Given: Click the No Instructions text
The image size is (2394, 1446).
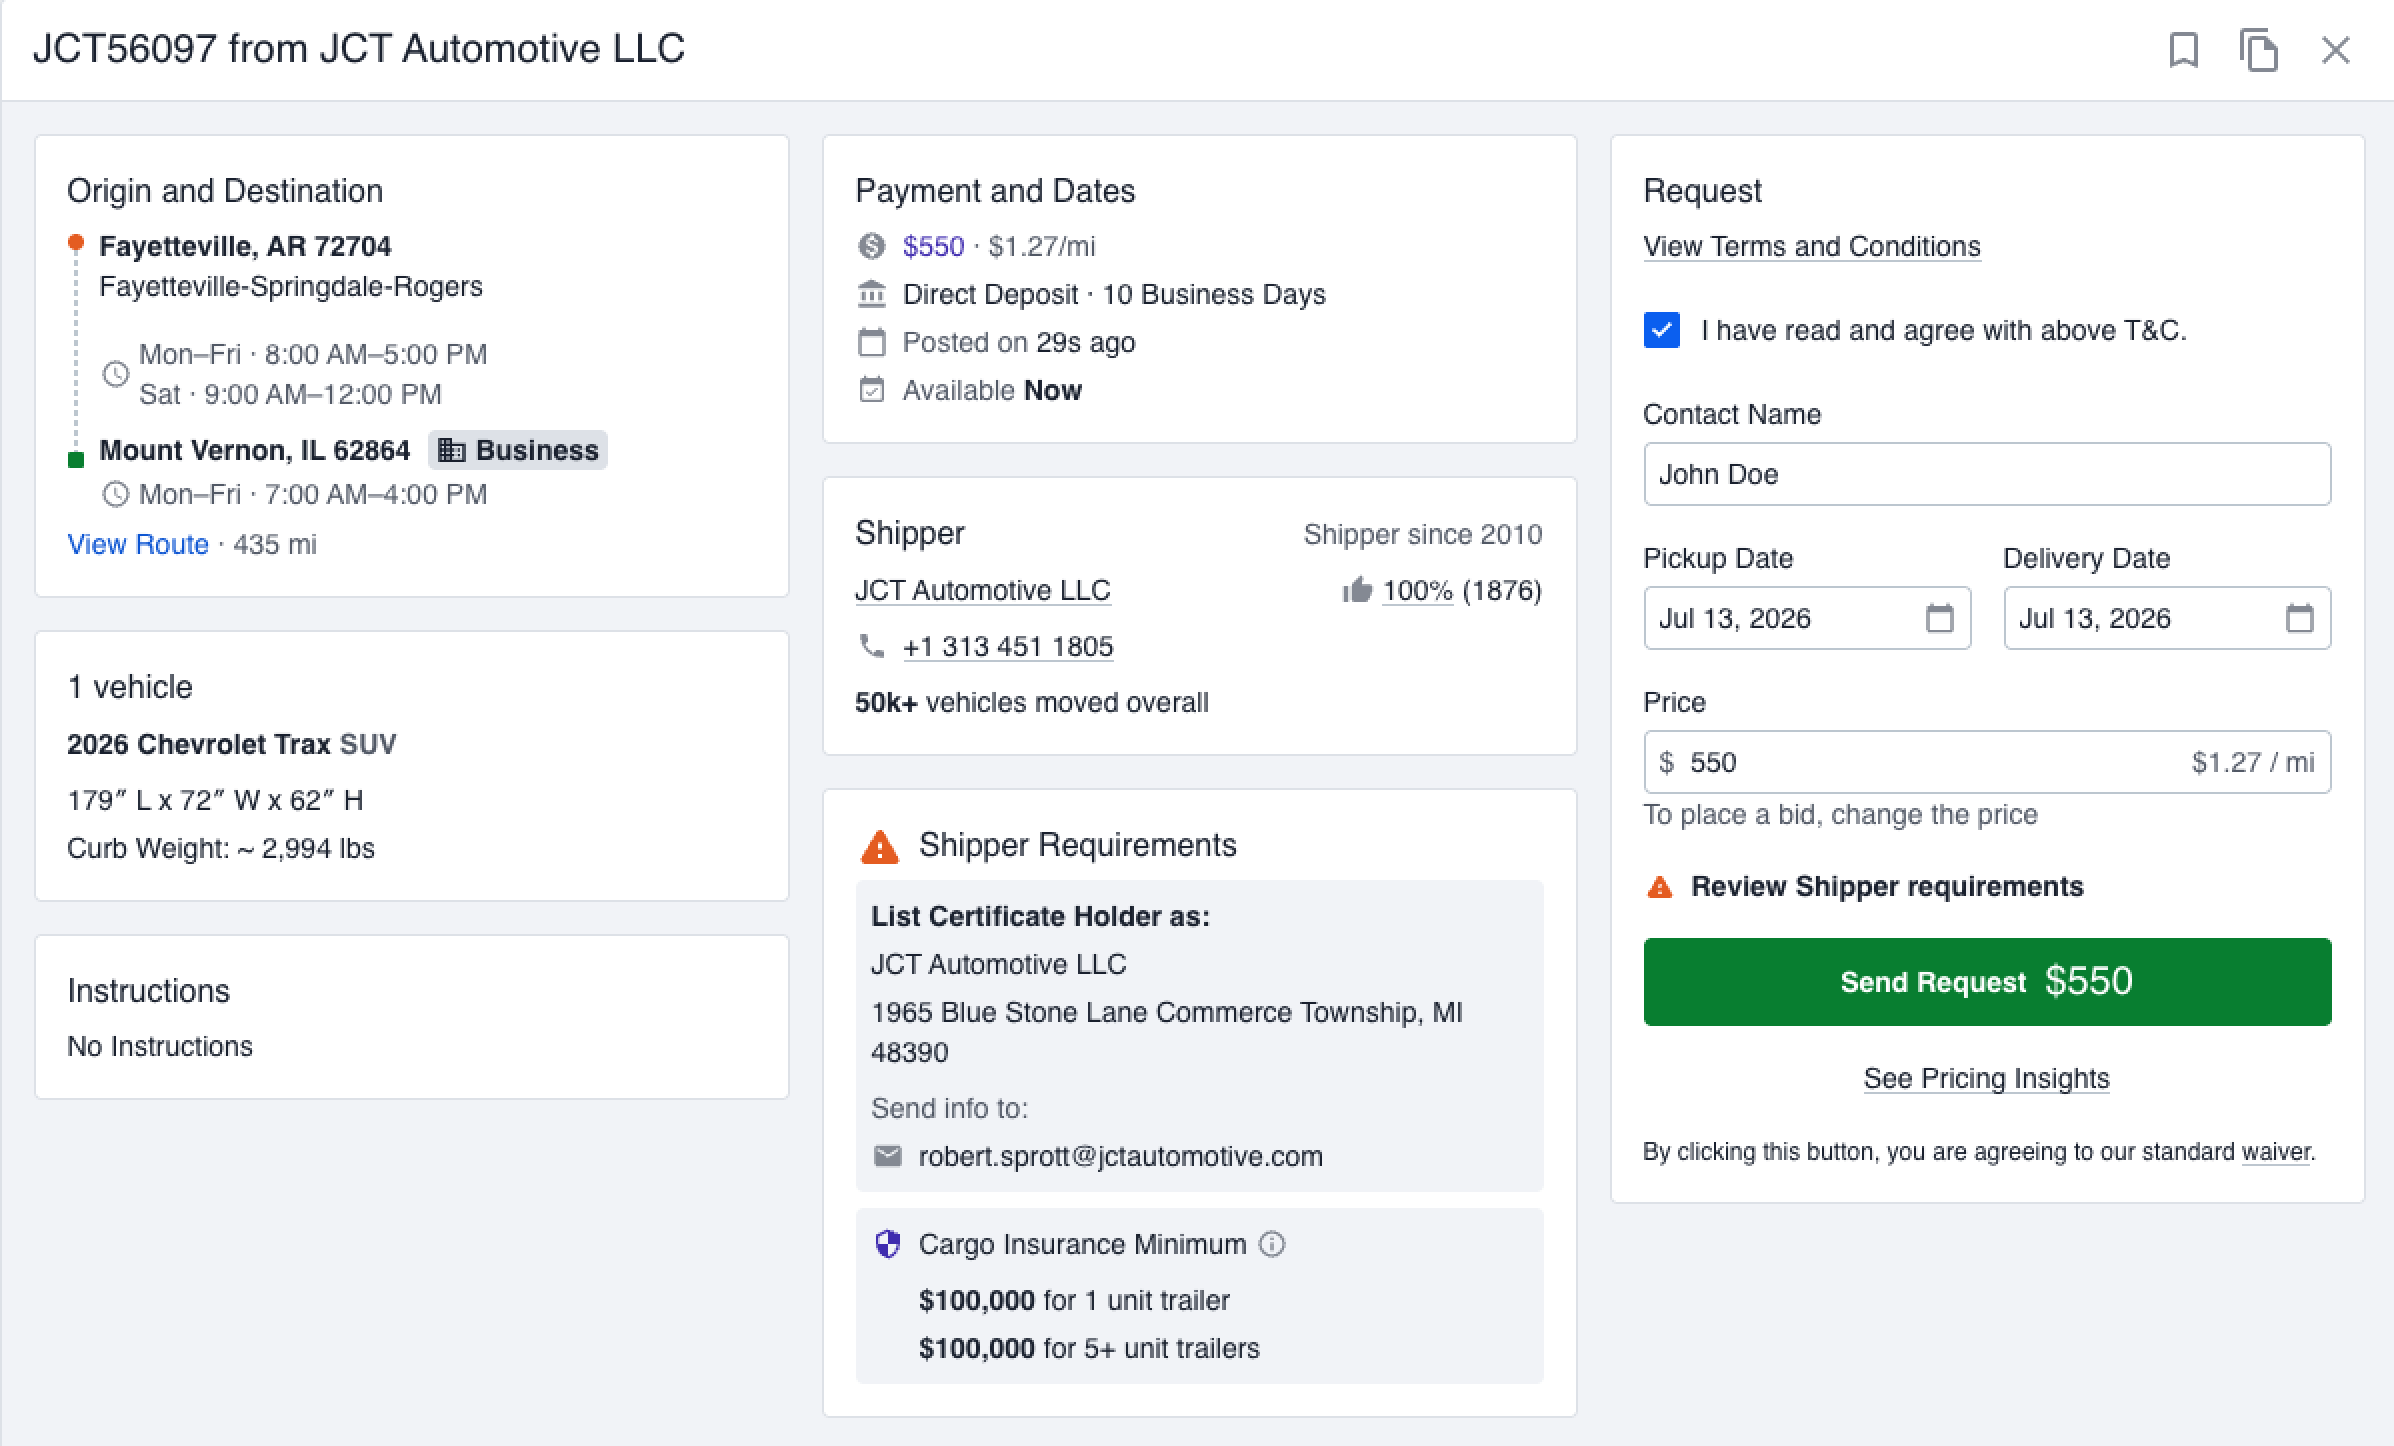Looking at the screenshot, I should tap(160, 1046).
